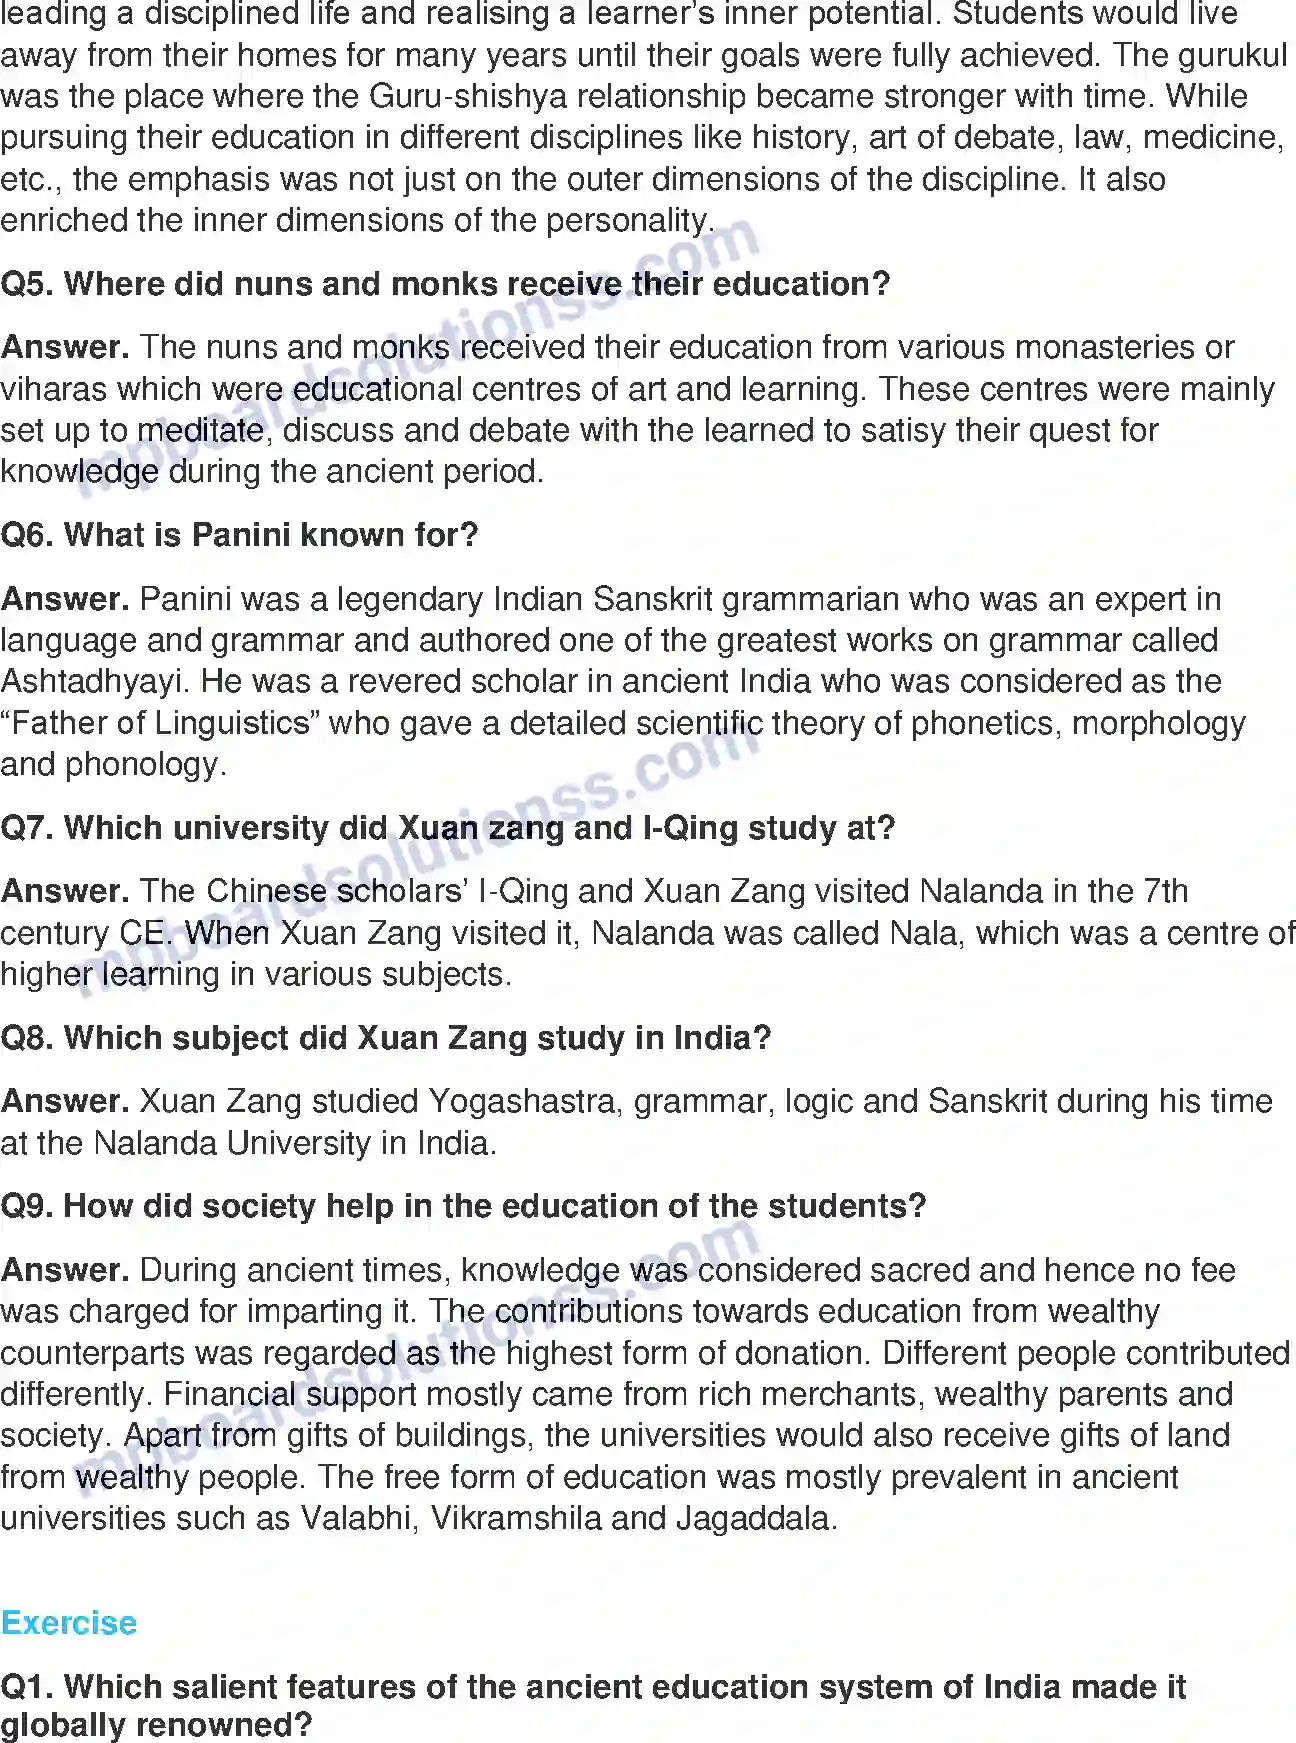This screenshot has height=1743, width=1296.
Task: Click the blue Exercise heading
Action: coord(69,1623)
